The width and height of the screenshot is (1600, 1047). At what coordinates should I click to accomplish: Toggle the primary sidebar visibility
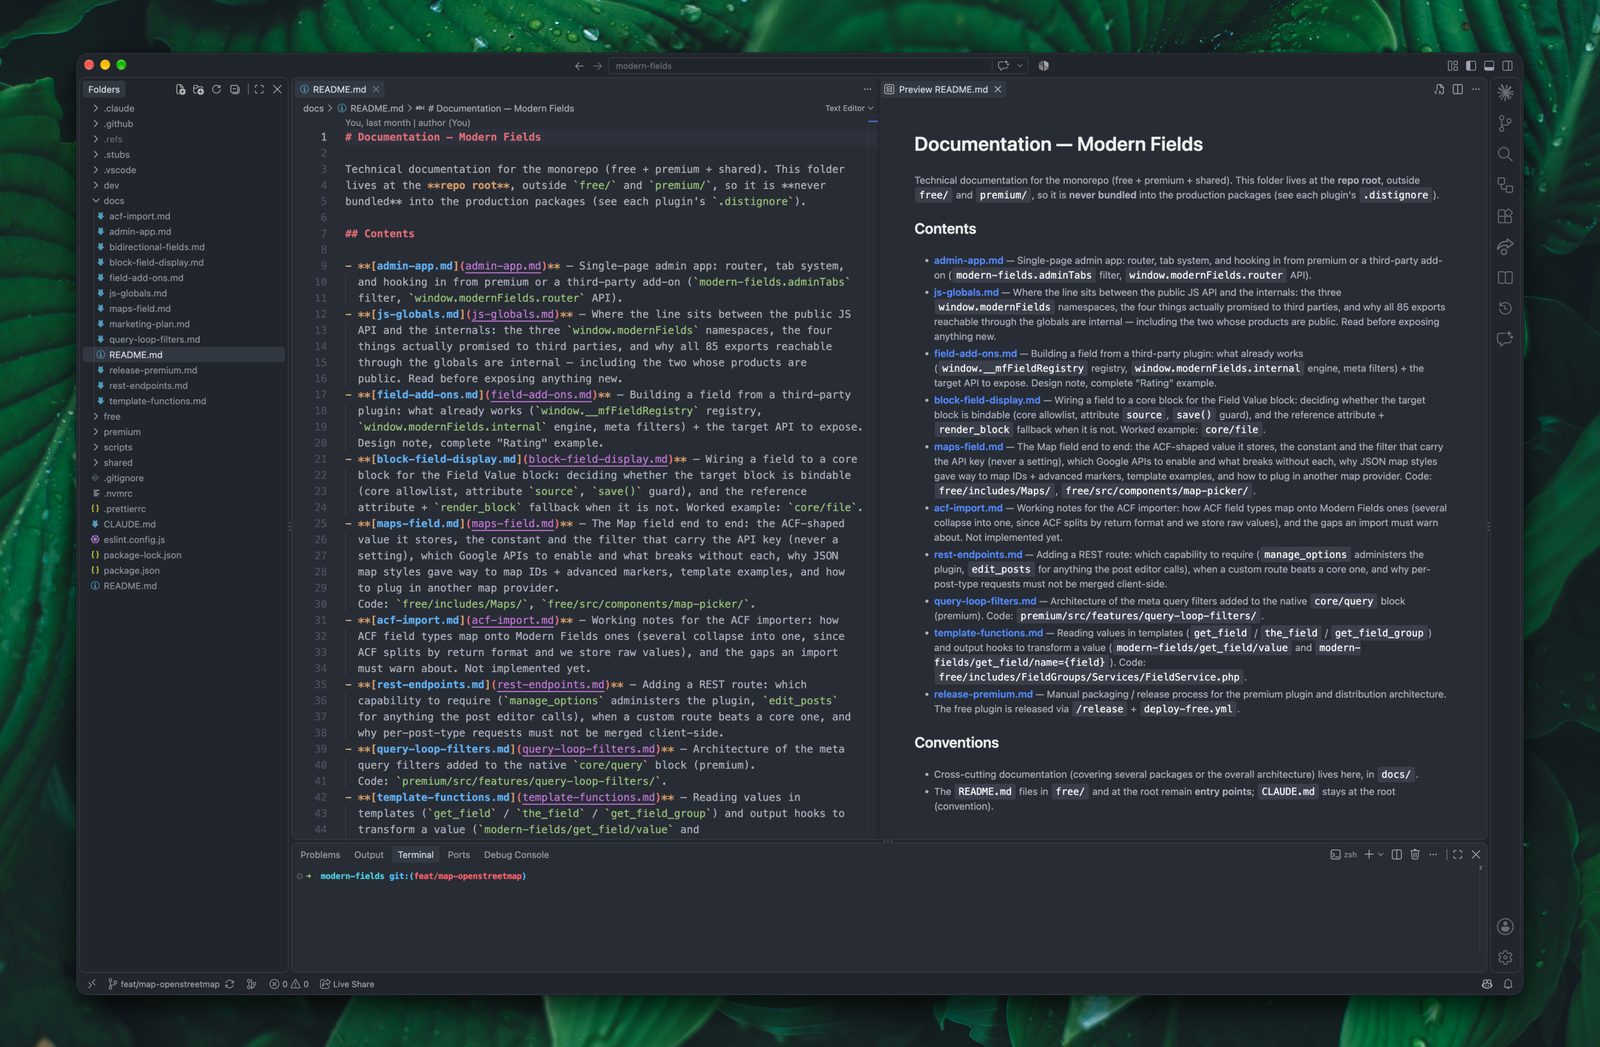pyautogui.click(x=1471, y=66)
